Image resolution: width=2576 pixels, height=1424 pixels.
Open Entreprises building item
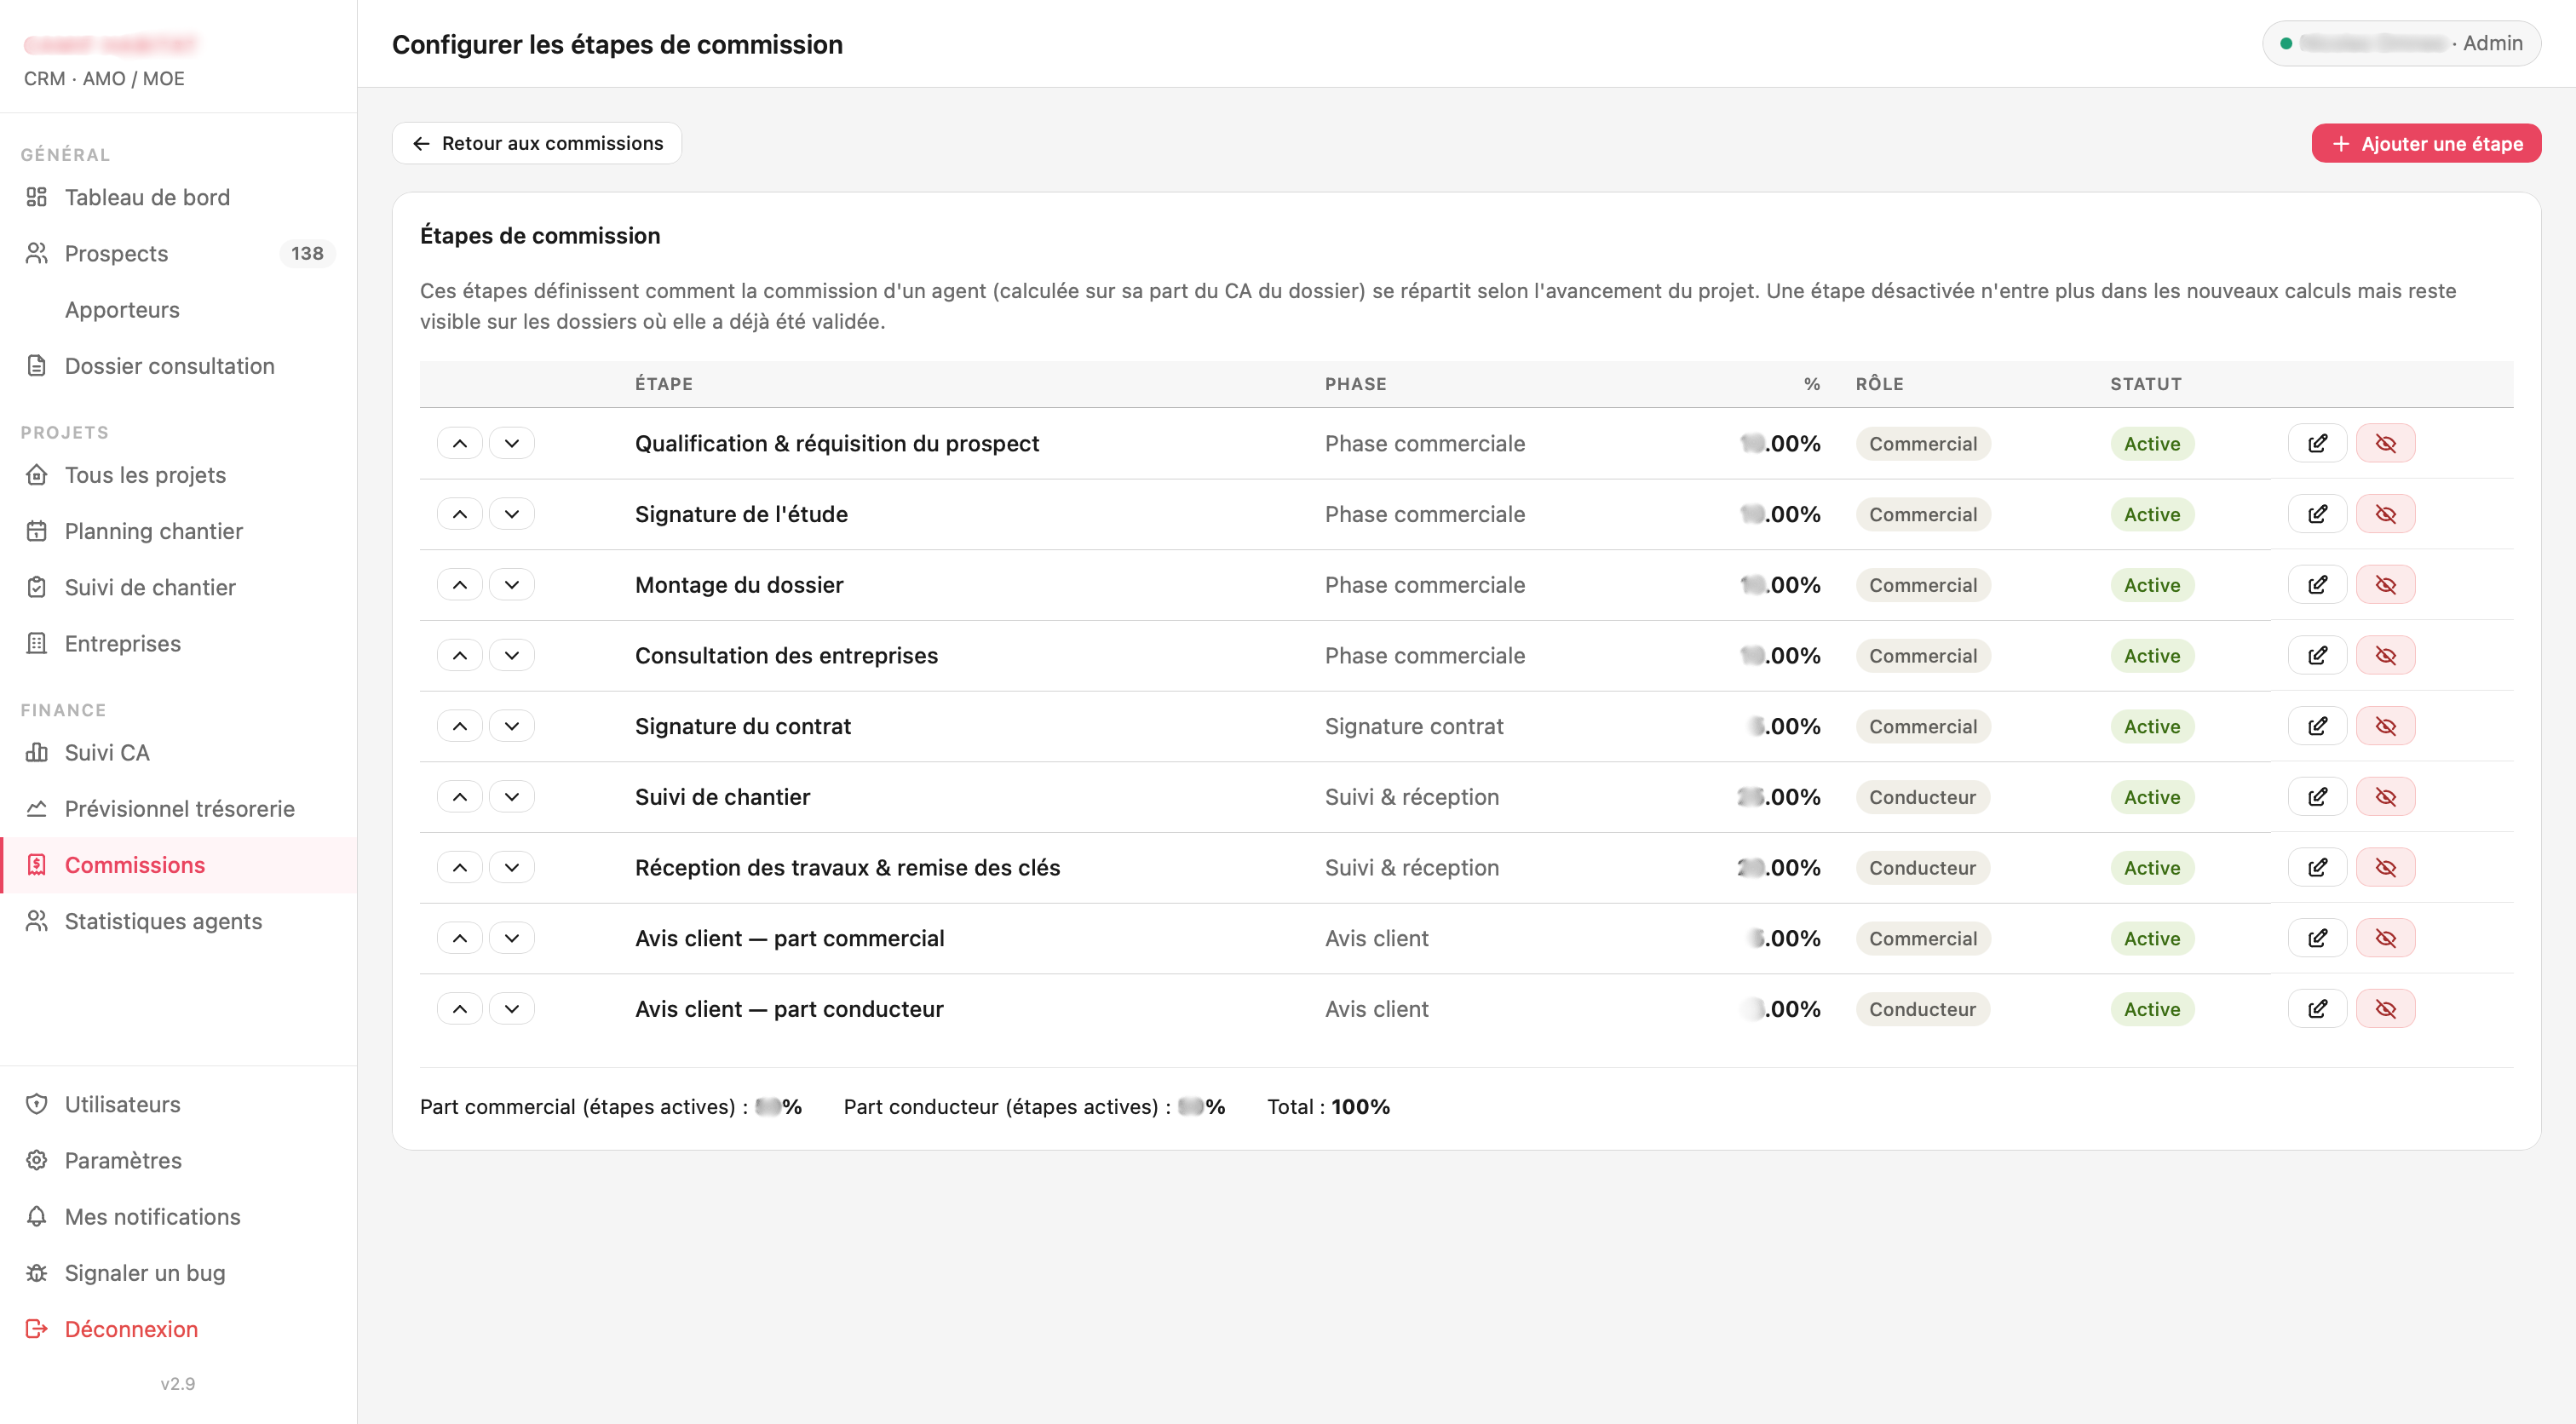tap(178, 643)
